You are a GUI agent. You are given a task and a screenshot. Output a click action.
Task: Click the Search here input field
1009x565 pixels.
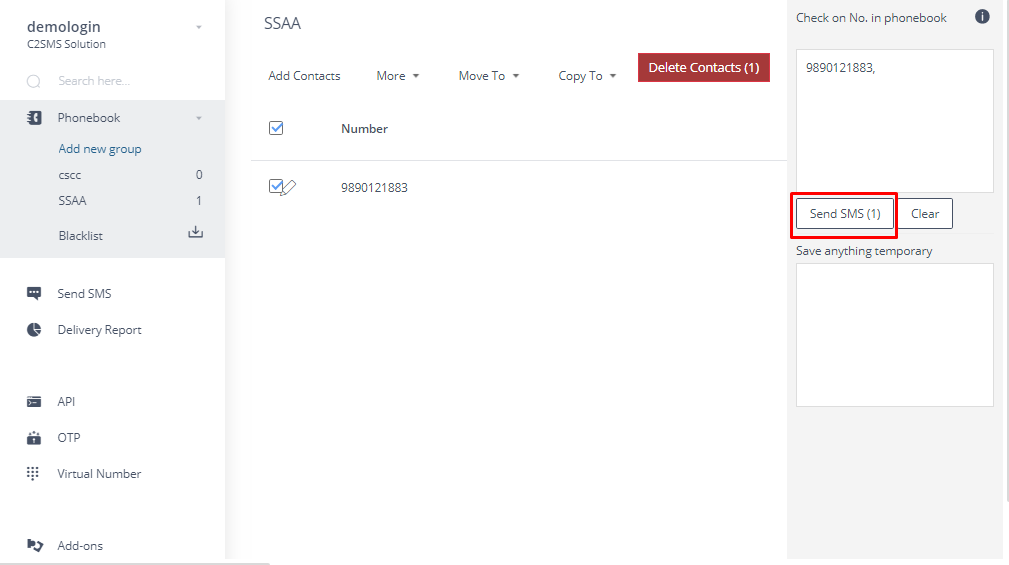point(94,81)
